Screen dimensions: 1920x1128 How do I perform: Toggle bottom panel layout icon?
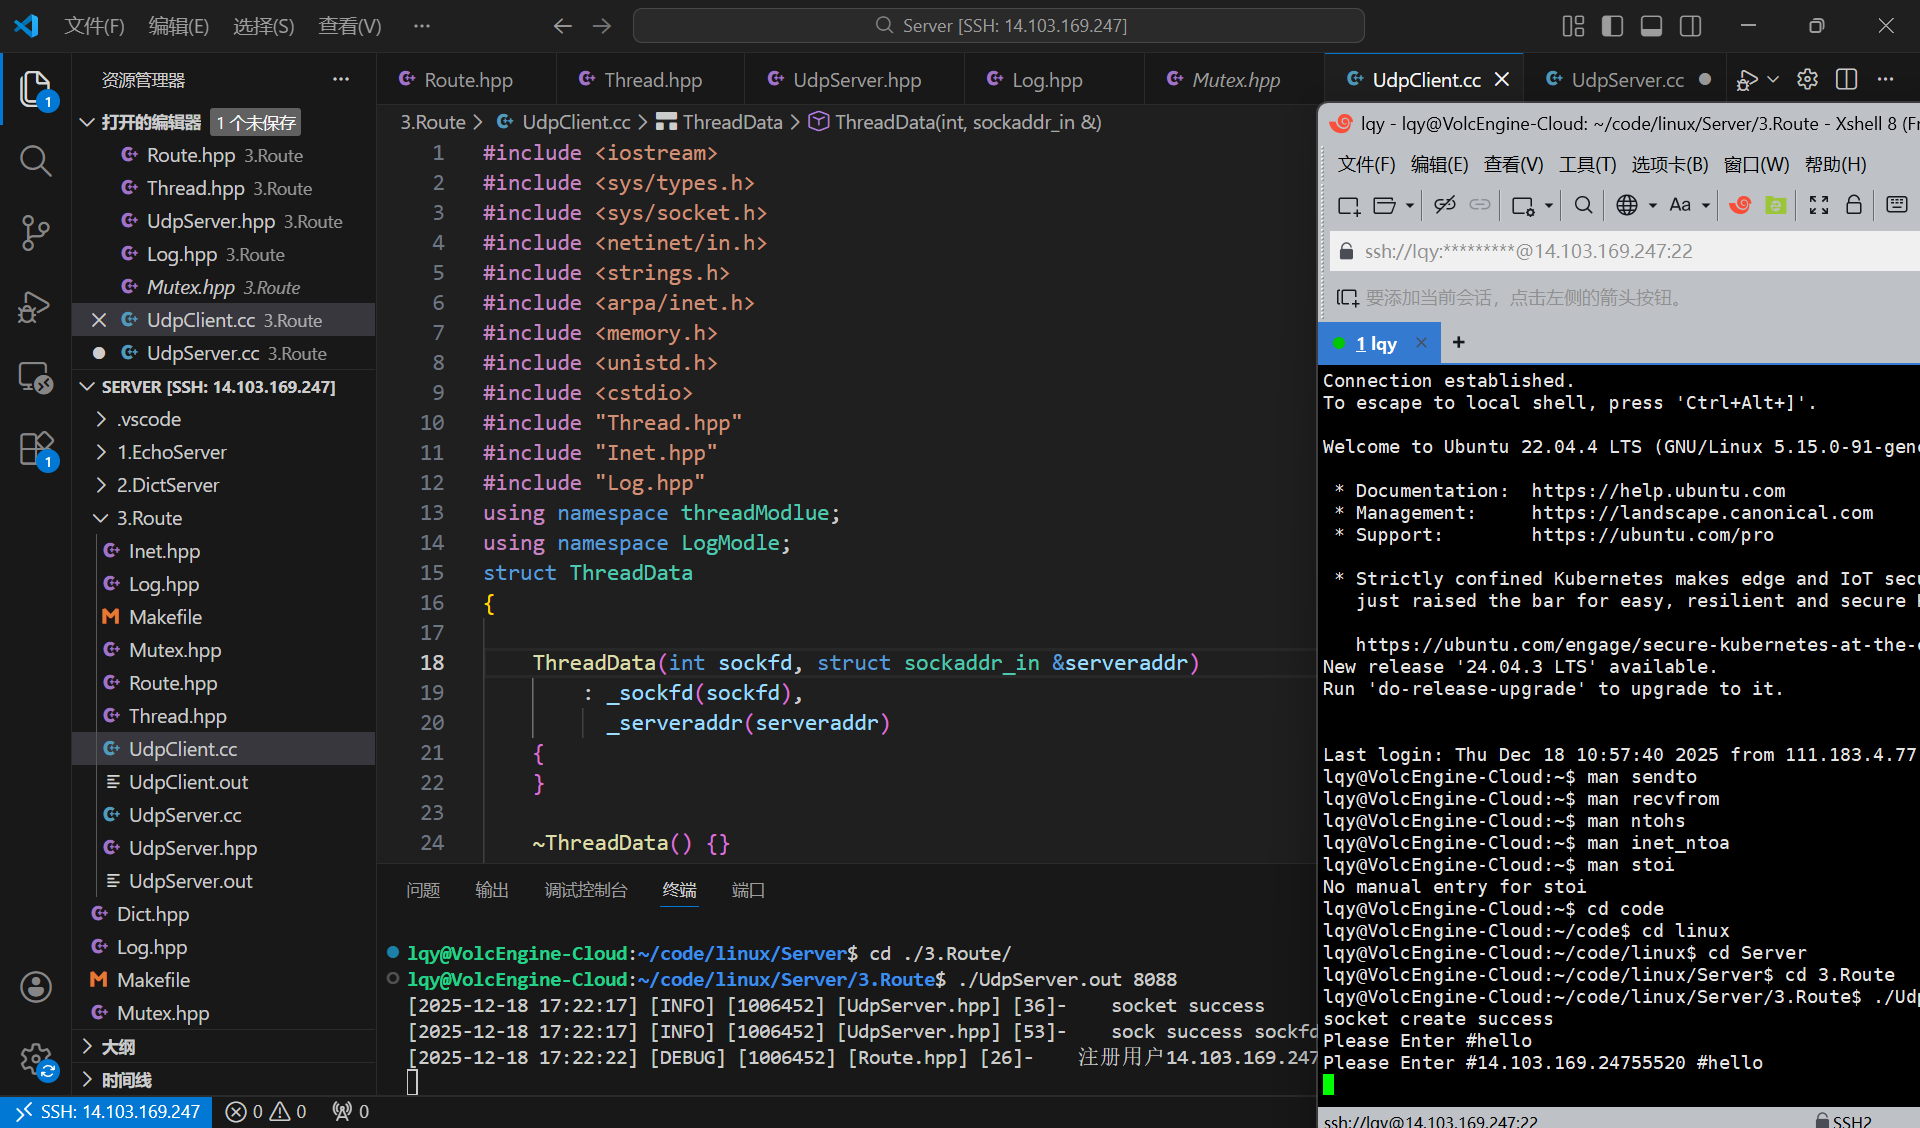point(1651,26)
